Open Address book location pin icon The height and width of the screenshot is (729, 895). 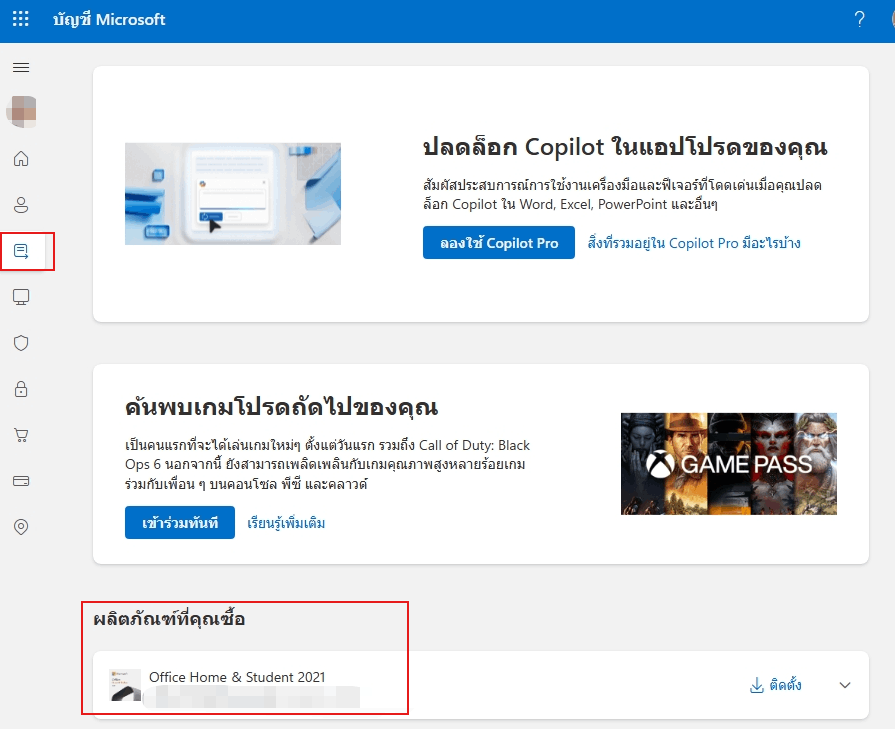[x=21, y=526]
